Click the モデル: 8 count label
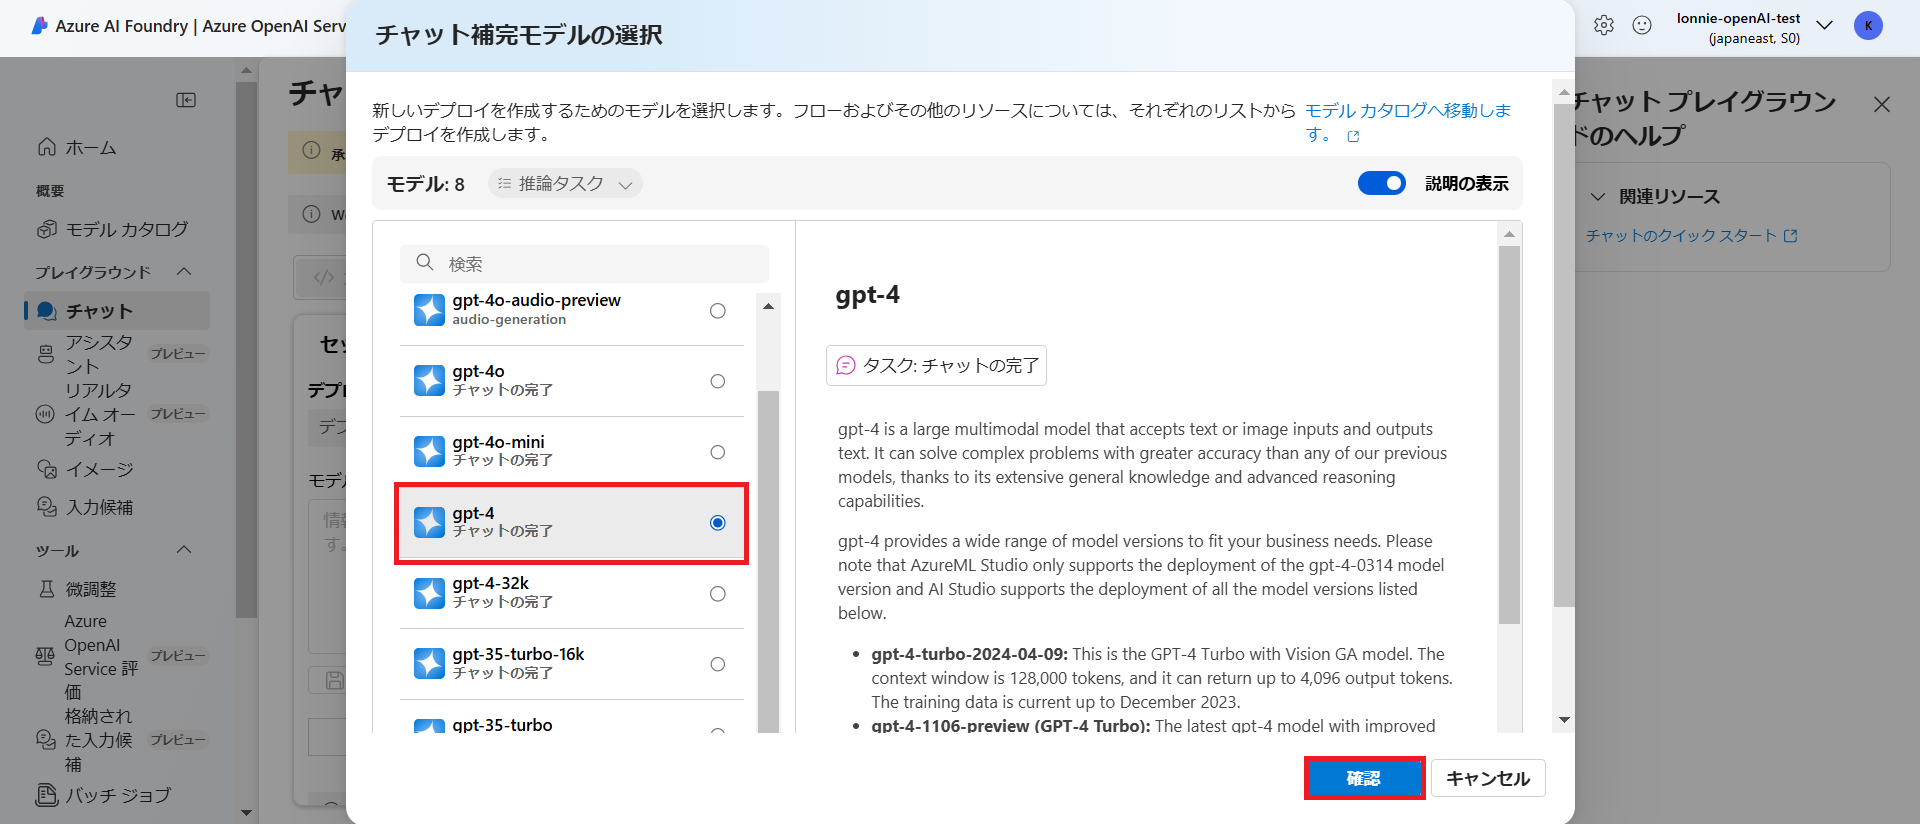 click(x=426, y=184)
